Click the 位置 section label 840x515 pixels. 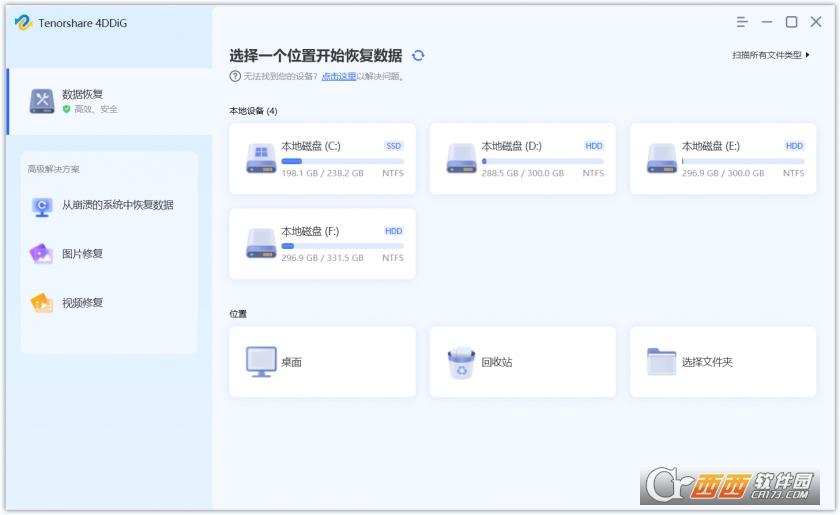click(238, 314)
